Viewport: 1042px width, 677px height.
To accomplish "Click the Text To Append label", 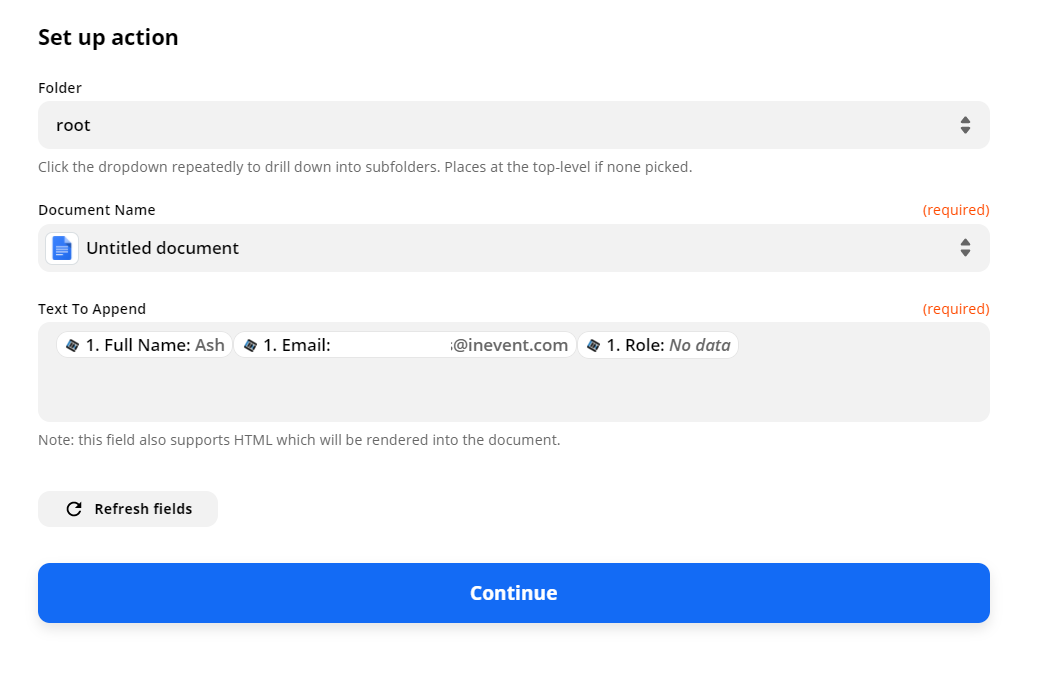I will click(92, 309).
